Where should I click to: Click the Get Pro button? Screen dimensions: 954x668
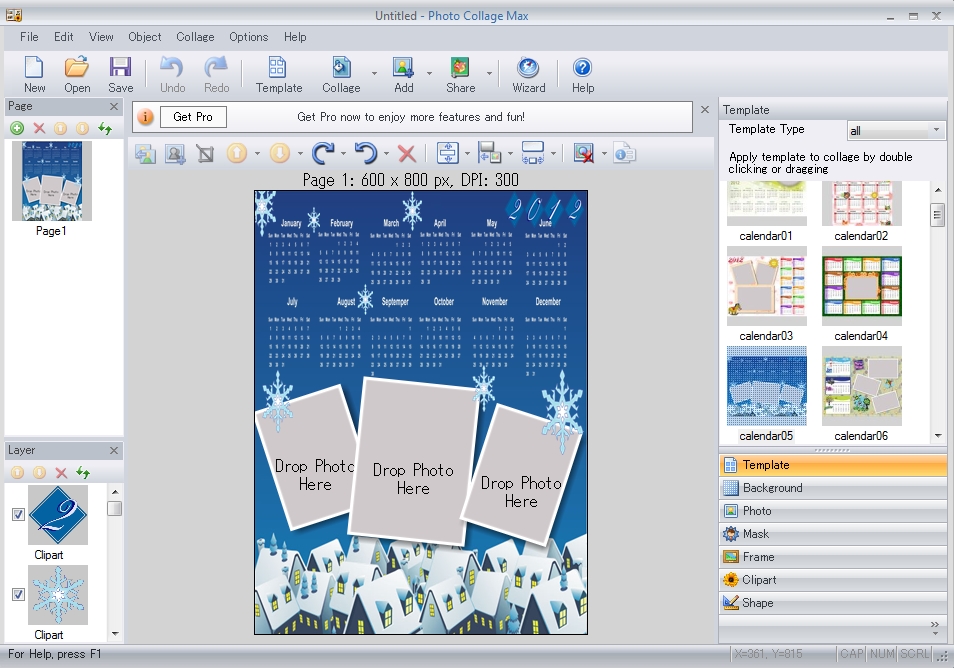pos(192,116)
